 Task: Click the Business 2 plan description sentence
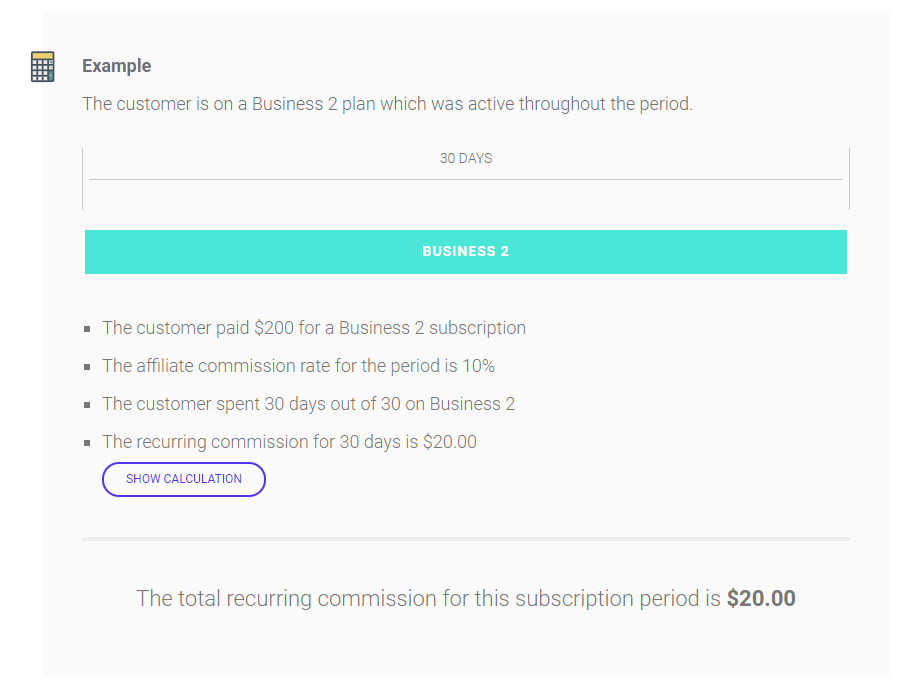pyautogui.click(x=387, y=104)
